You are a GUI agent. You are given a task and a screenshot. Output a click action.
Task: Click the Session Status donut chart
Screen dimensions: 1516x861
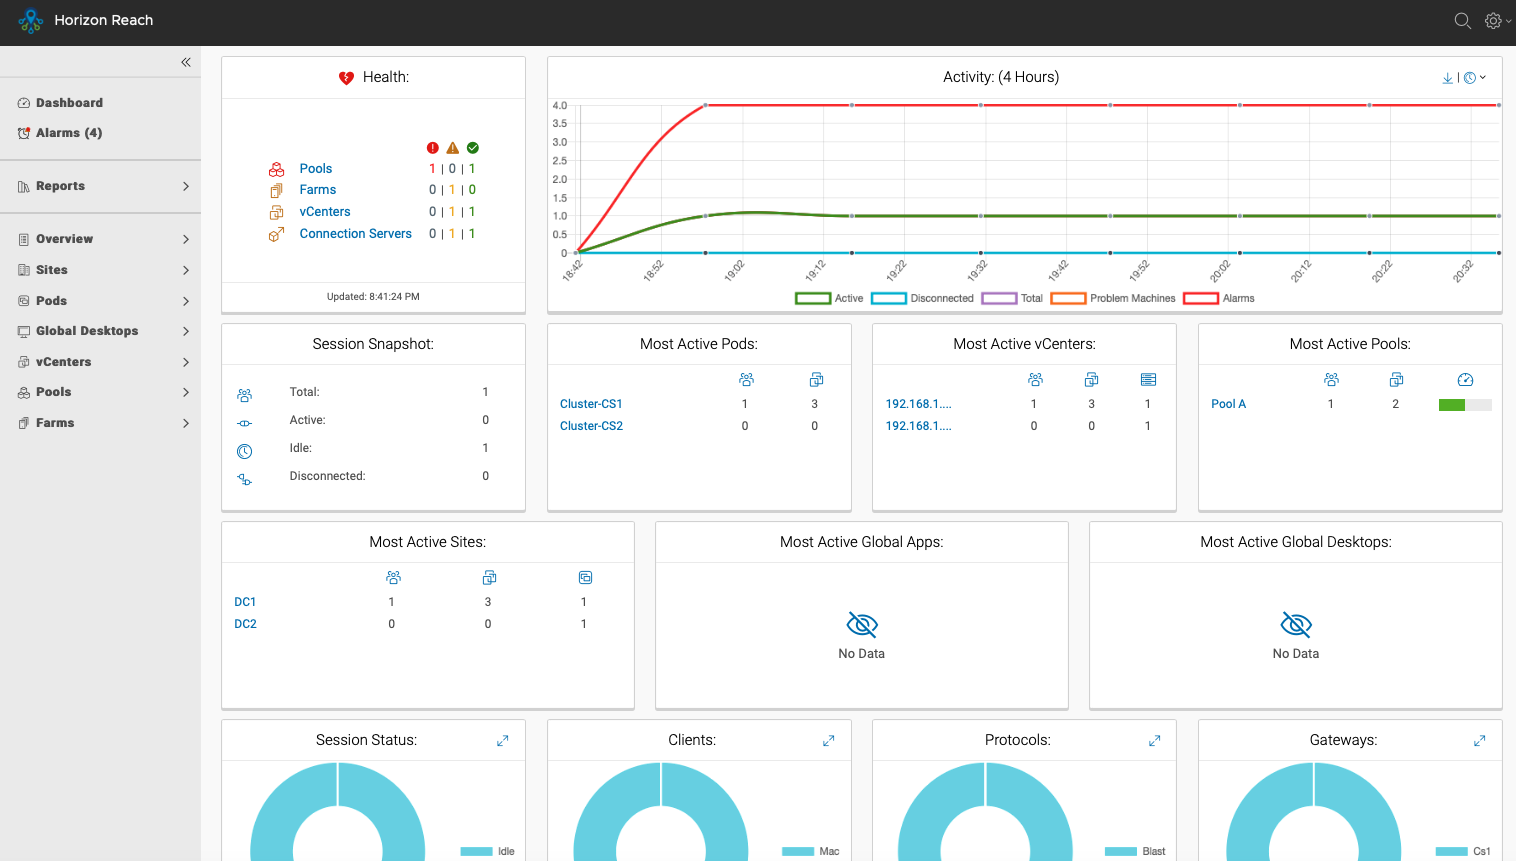[338, 812]
